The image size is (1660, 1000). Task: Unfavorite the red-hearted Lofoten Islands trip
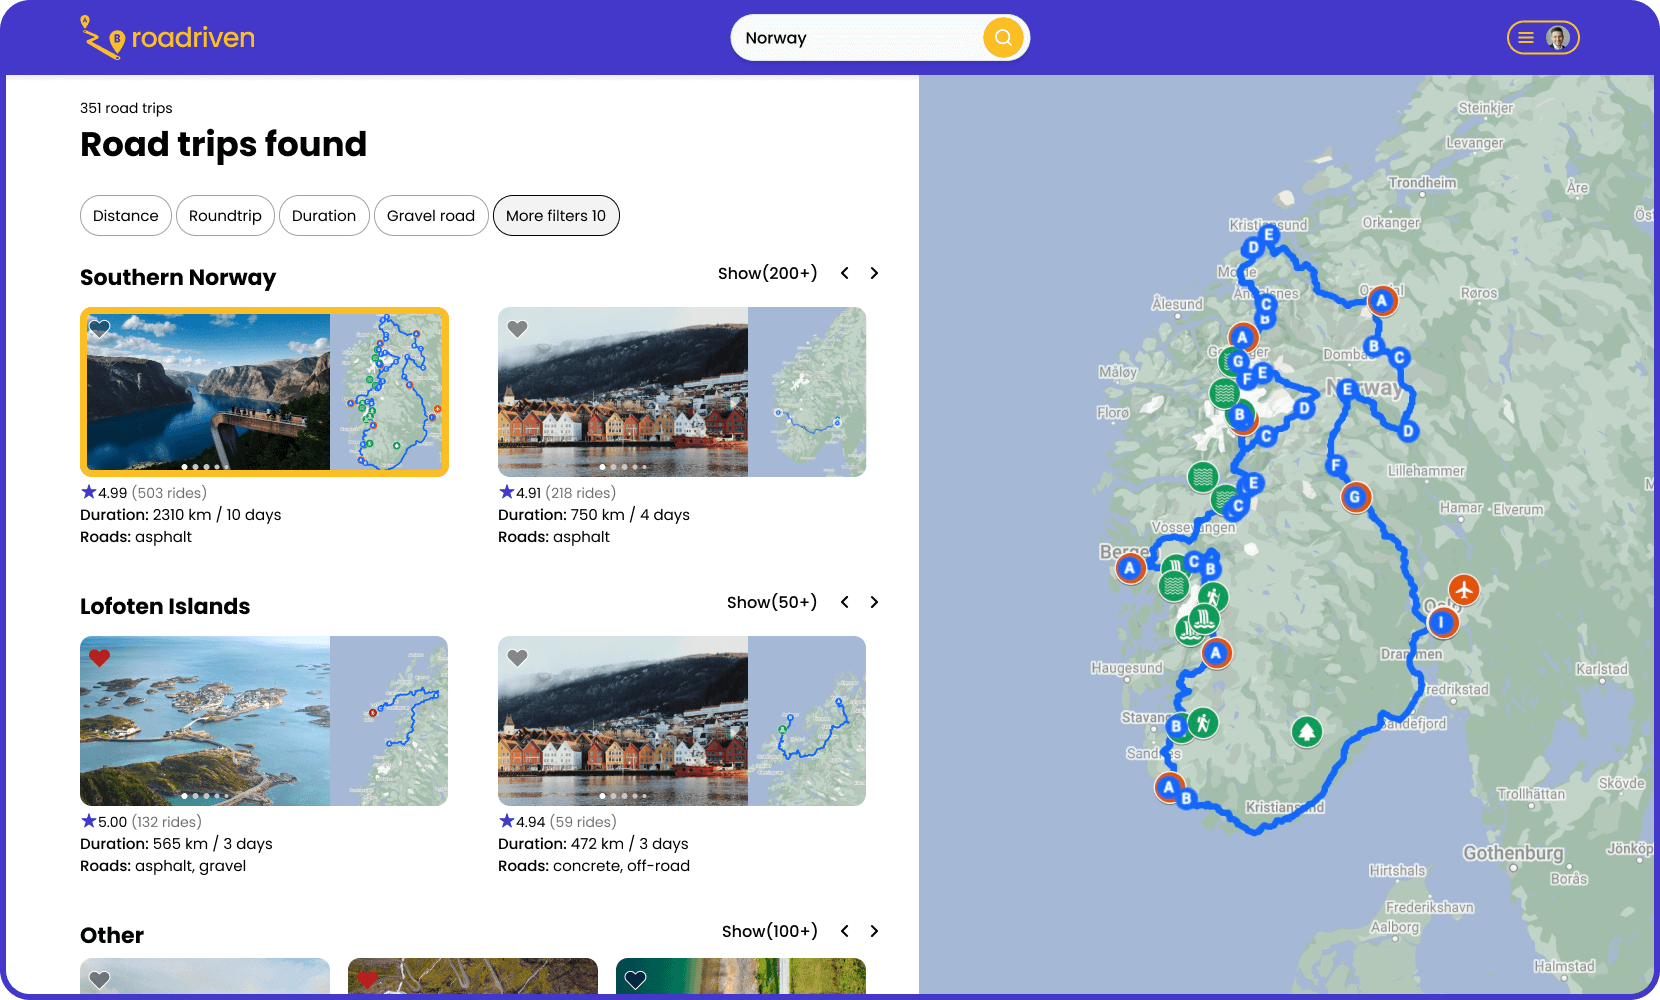(x=100, y=657)
